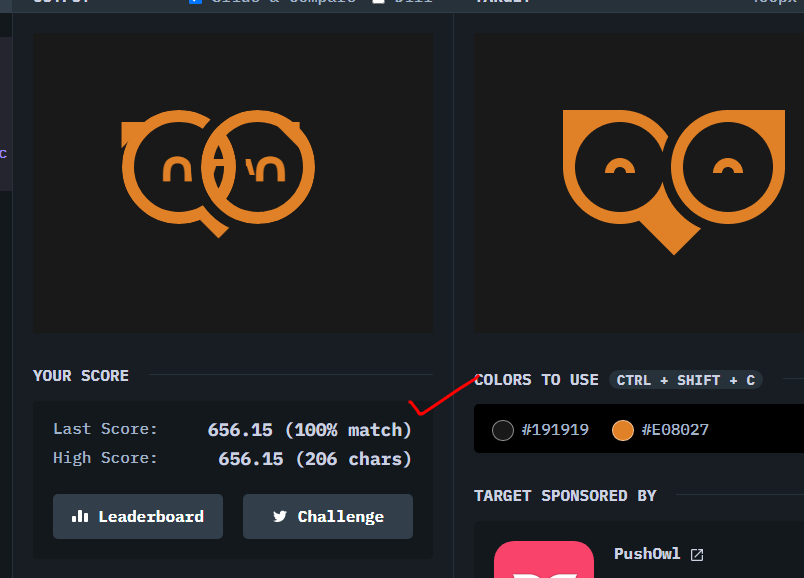Screen dimensions: 804x578
Task: Click the TARGET SPONSORED BY heading
Action: (x=565, y=495)
